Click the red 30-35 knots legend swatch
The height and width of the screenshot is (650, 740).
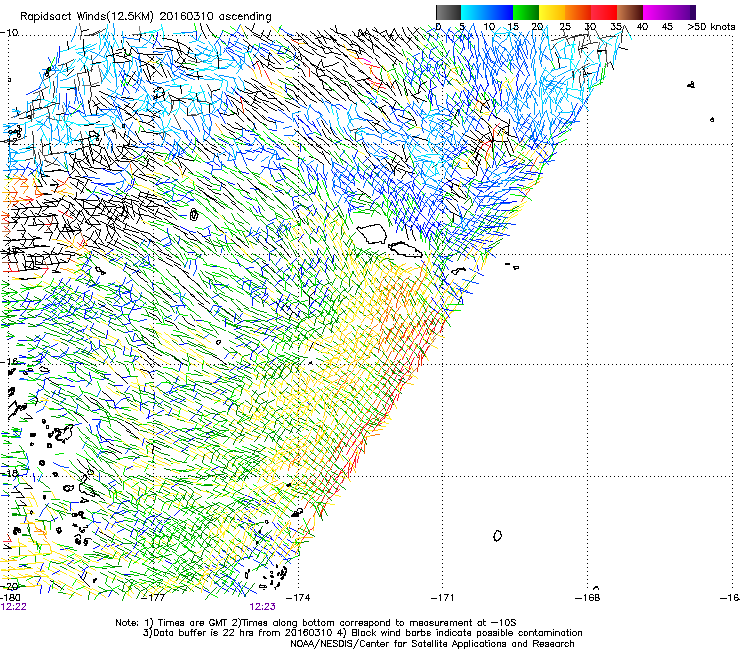[604, 12]
